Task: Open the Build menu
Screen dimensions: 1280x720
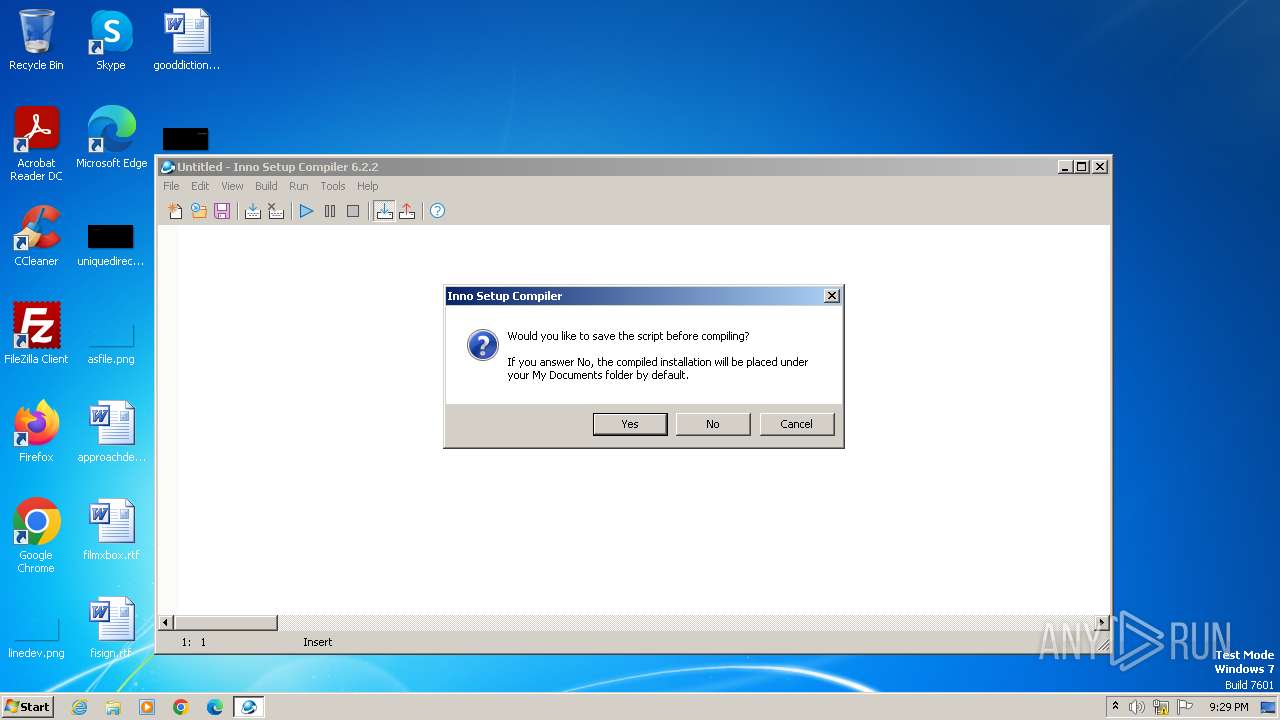Action: coord(266,186)
